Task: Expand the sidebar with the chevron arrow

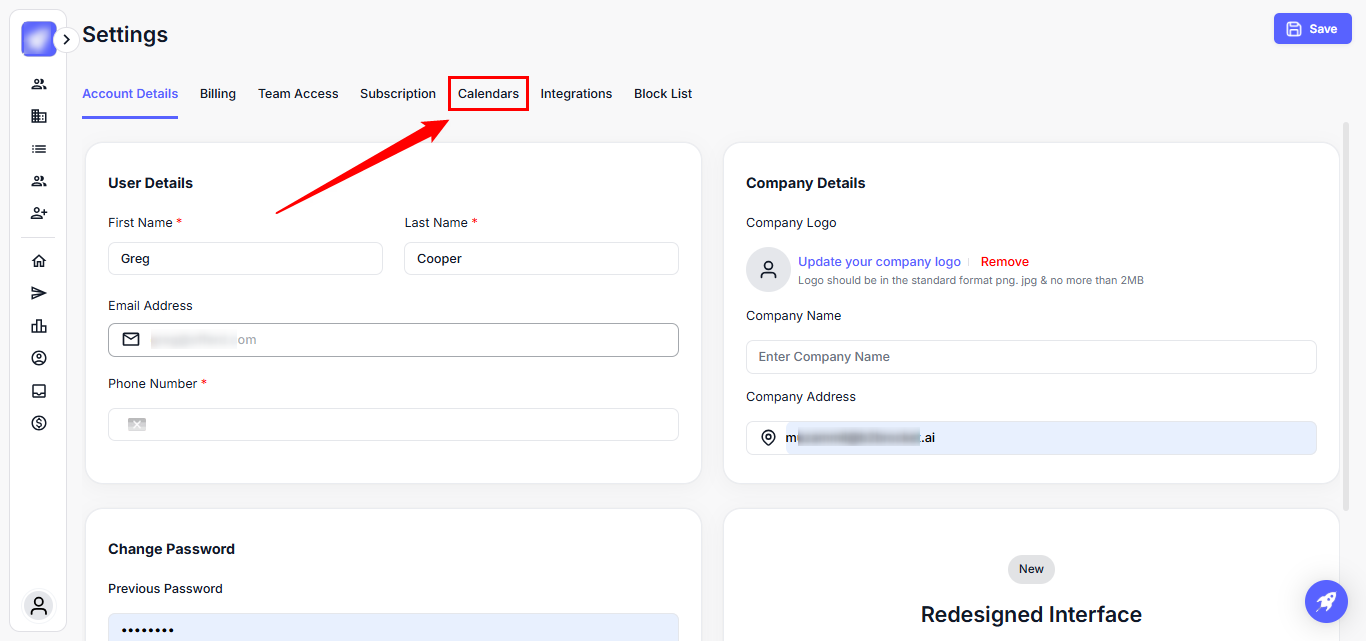Action: [66, 40]
